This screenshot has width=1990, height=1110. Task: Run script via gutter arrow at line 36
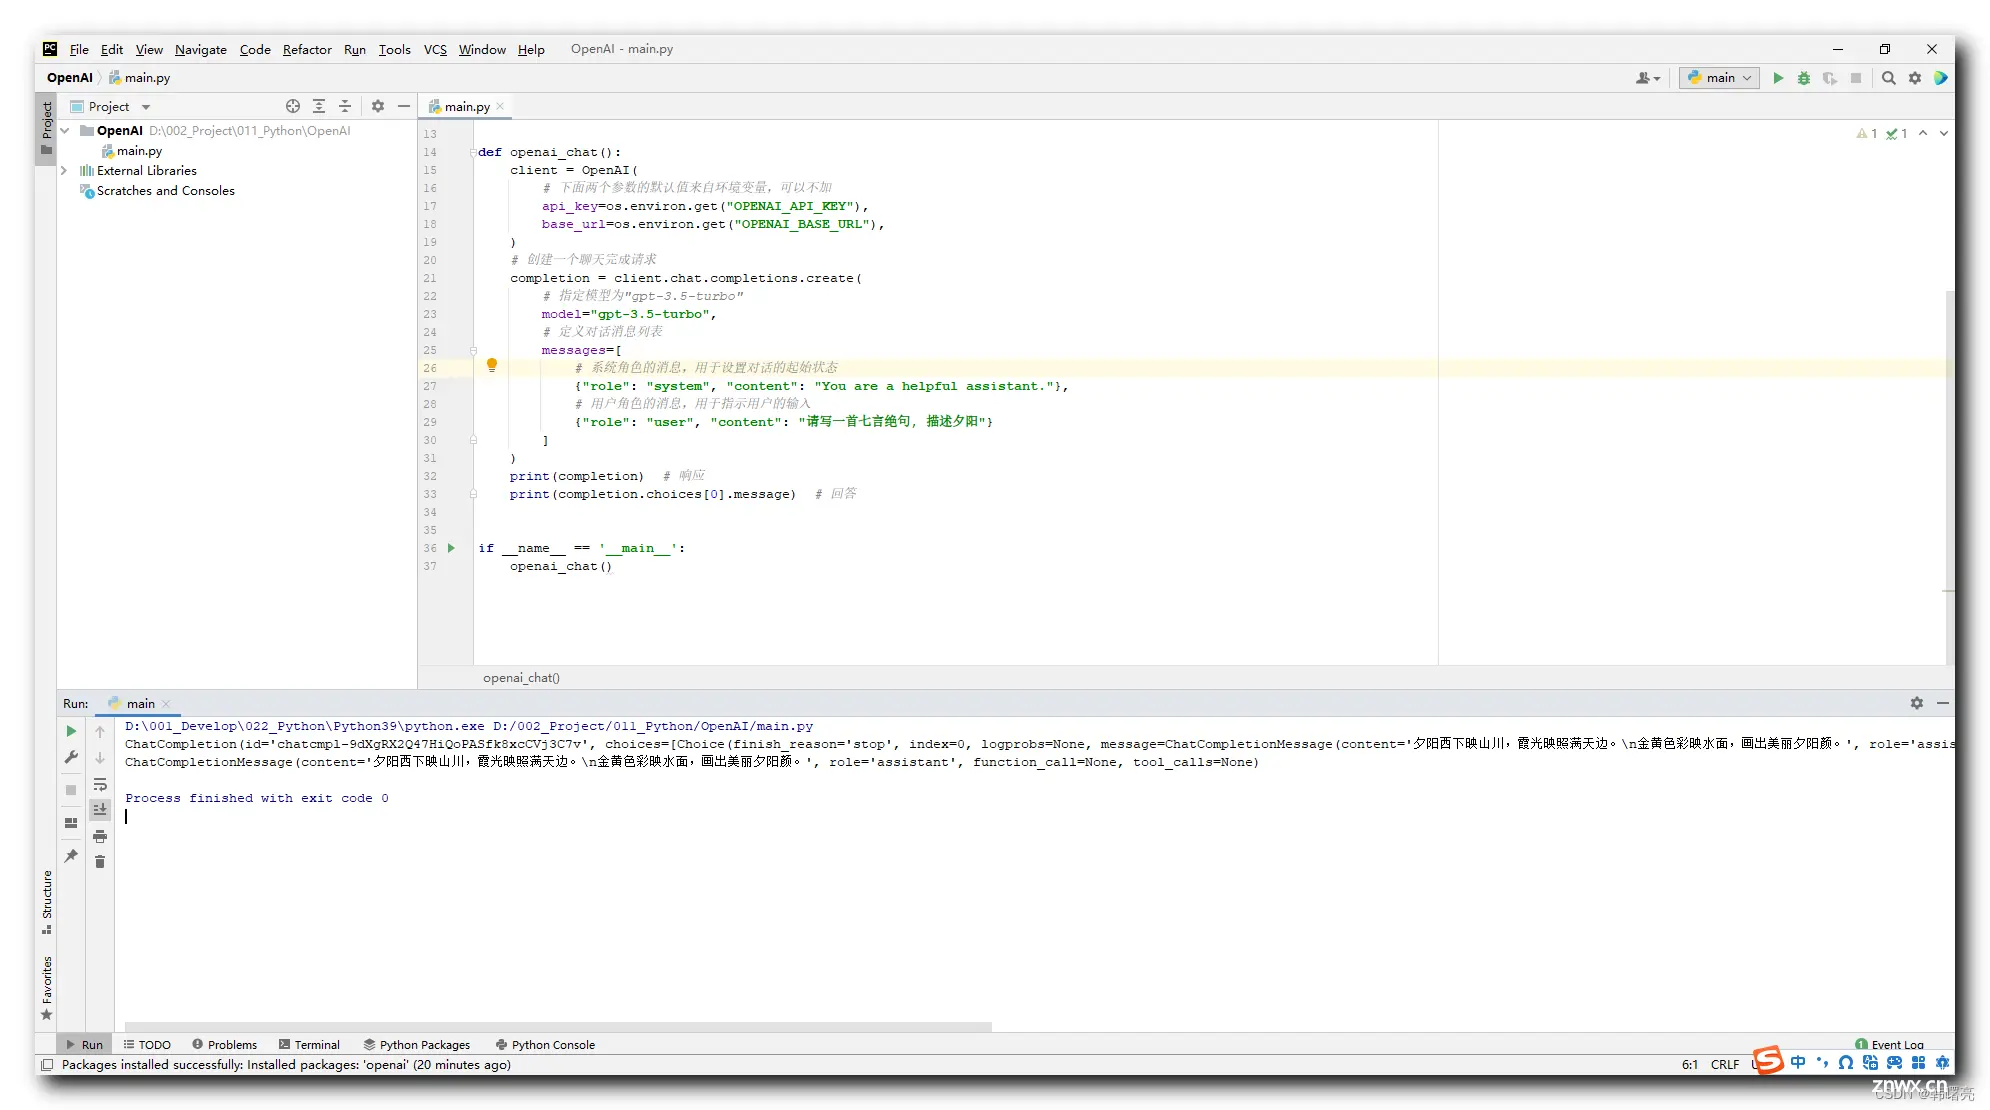pos(451,548)
